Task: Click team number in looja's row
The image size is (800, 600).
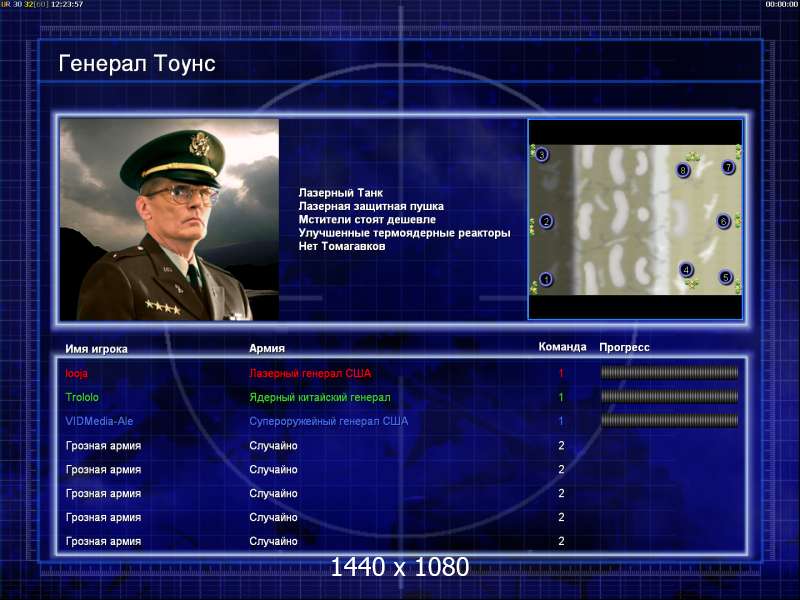Action: click(561, 373)
